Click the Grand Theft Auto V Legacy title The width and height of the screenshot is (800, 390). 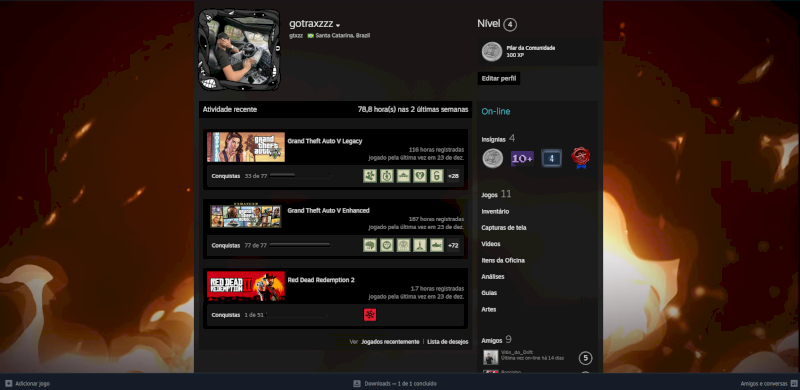pos(324,141)
